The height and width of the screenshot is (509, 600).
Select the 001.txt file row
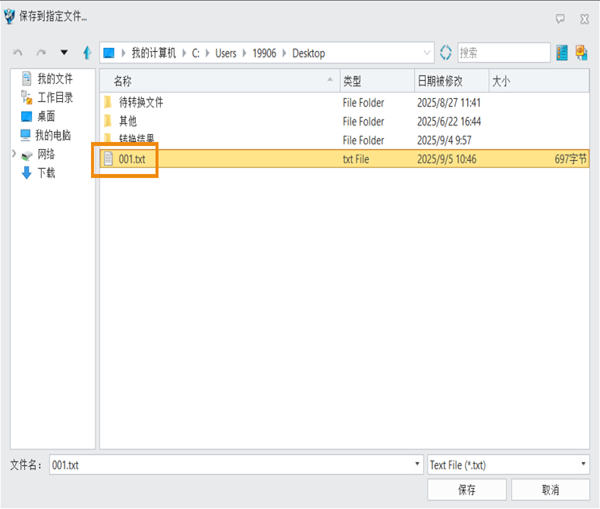(344, 158)
